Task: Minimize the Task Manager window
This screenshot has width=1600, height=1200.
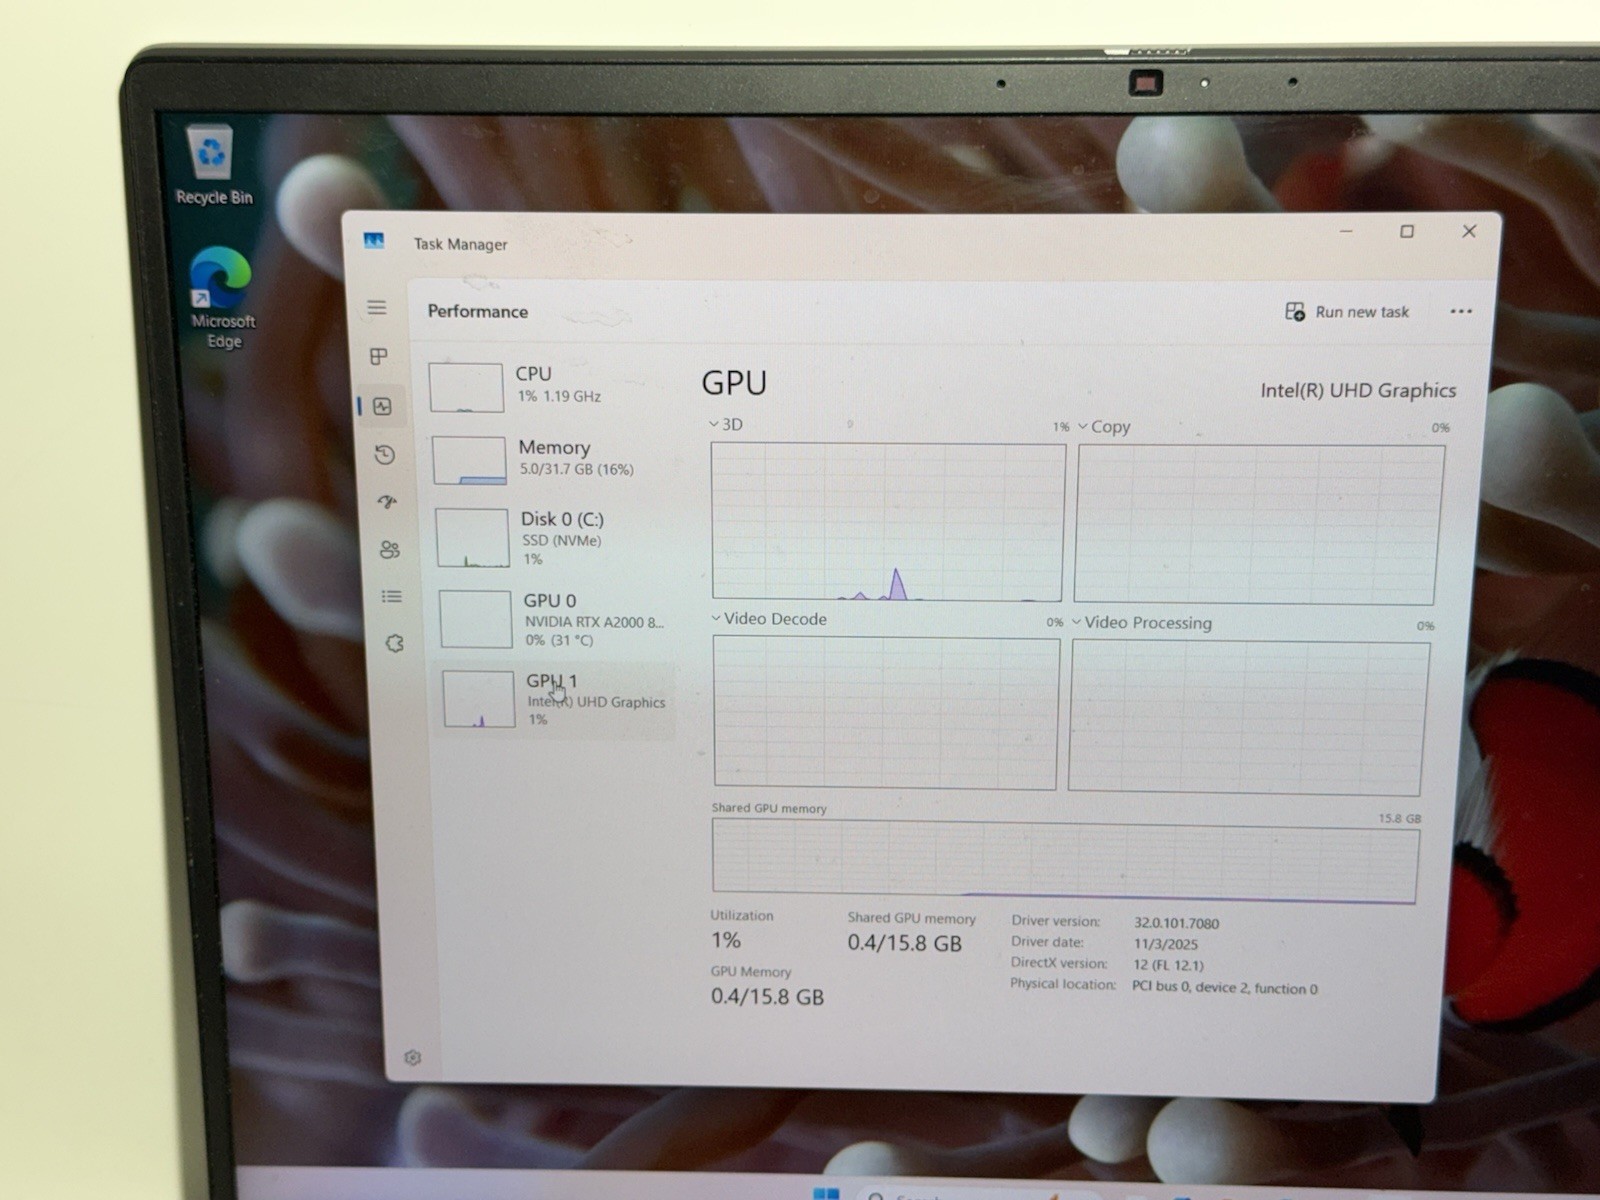Action: (1346, 231)
